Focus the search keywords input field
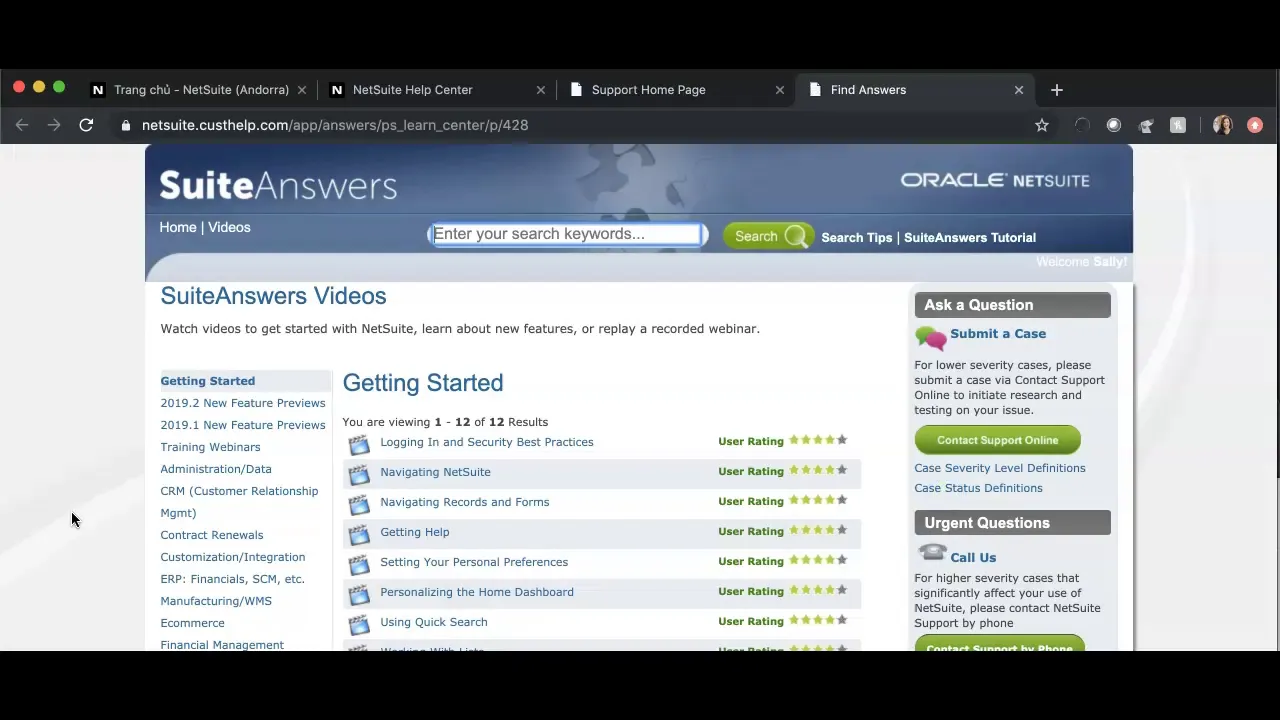This screenshot has width=1280, height=720. click(x=568, y=234)
